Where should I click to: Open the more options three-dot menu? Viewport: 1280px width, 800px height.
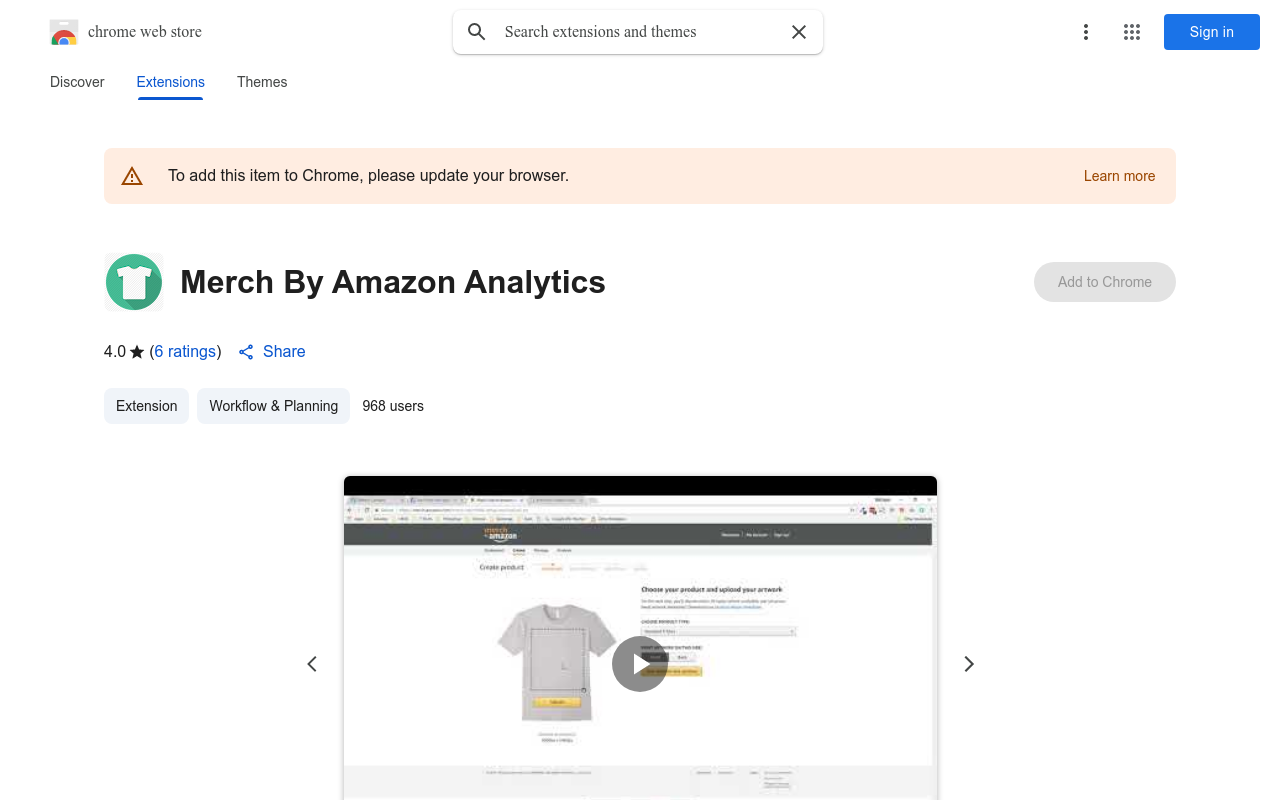click(1086, 32)
